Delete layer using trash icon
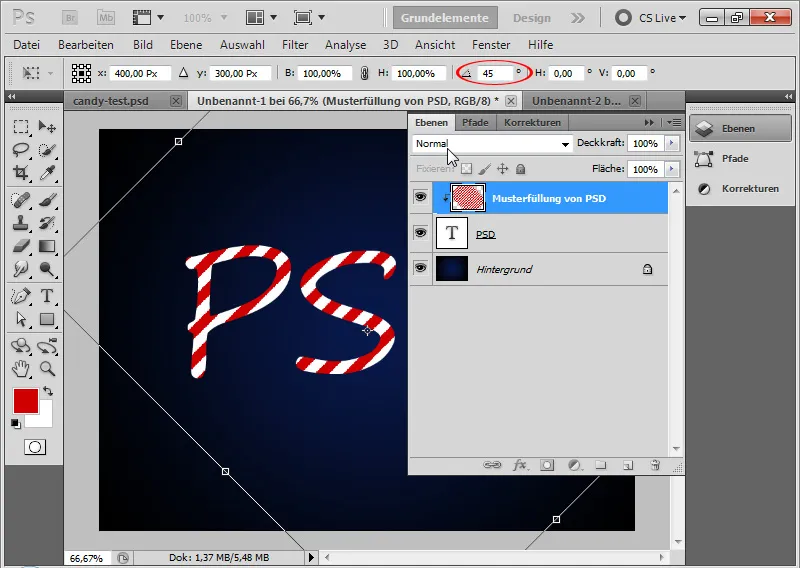 [655, 465]
